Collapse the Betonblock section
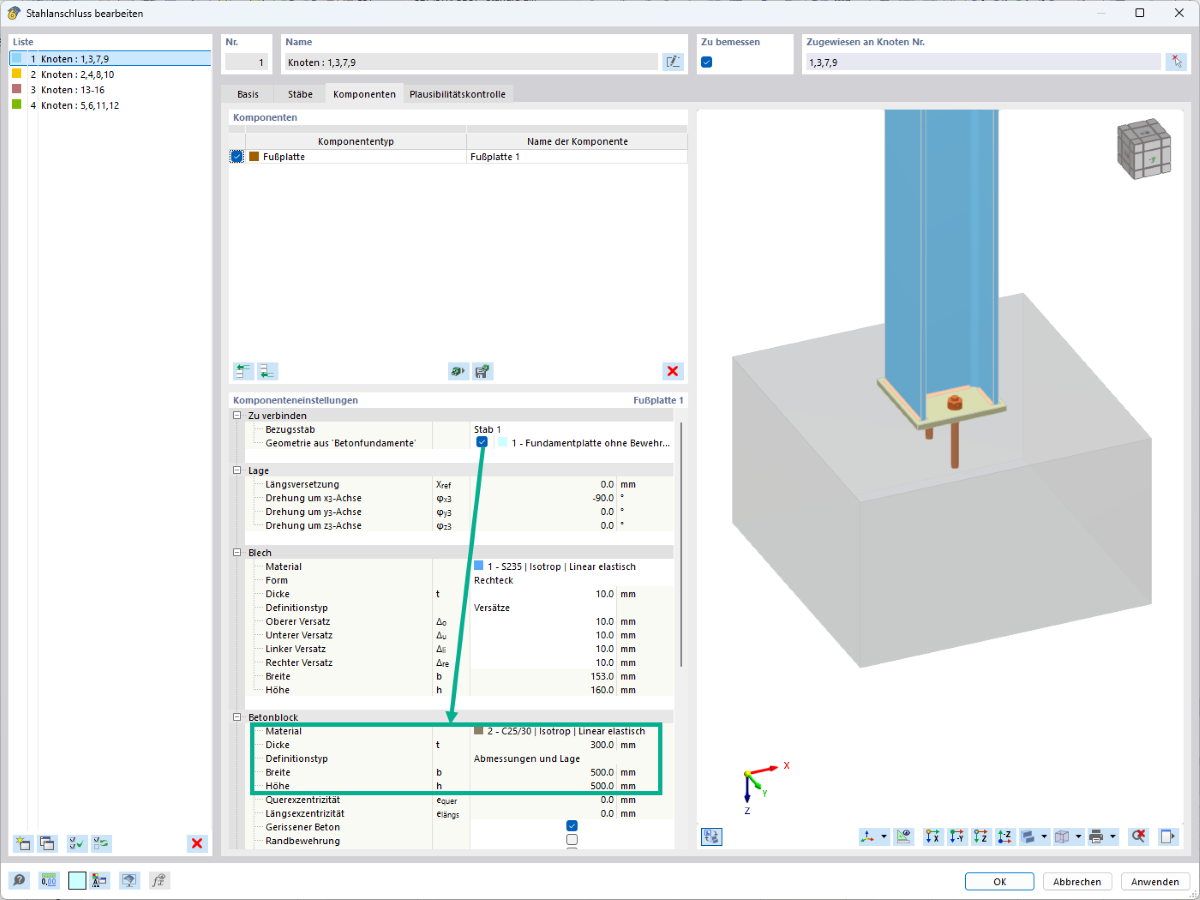 [237, 717]
